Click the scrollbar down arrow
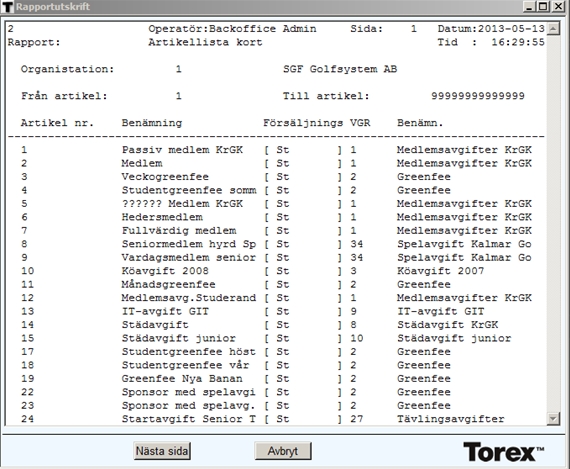570x469 pixels. pos(553,418)
